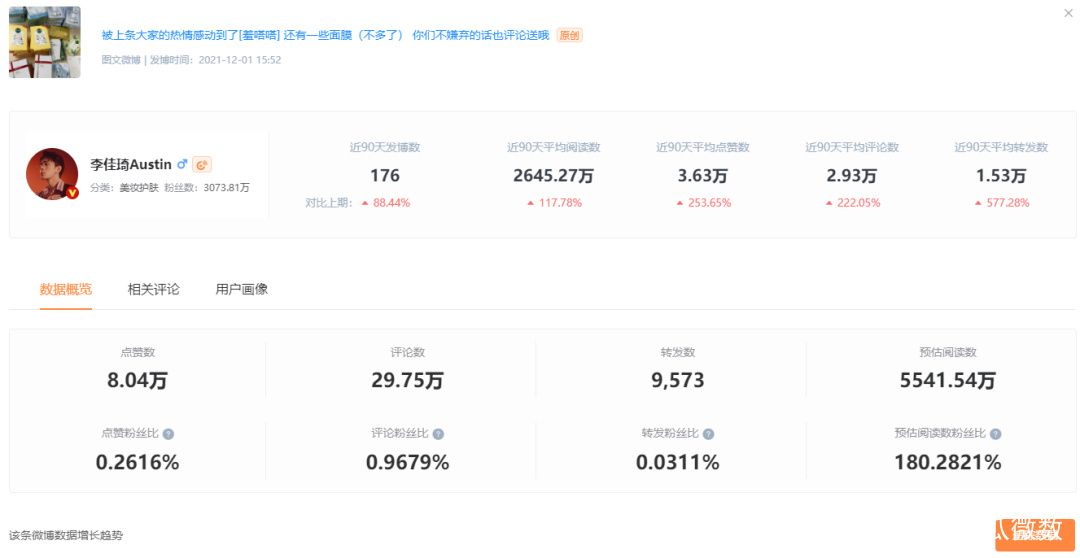Open the Weibo post title link
Viewport: 1080px width, 558px height.
tap(325, 35)
